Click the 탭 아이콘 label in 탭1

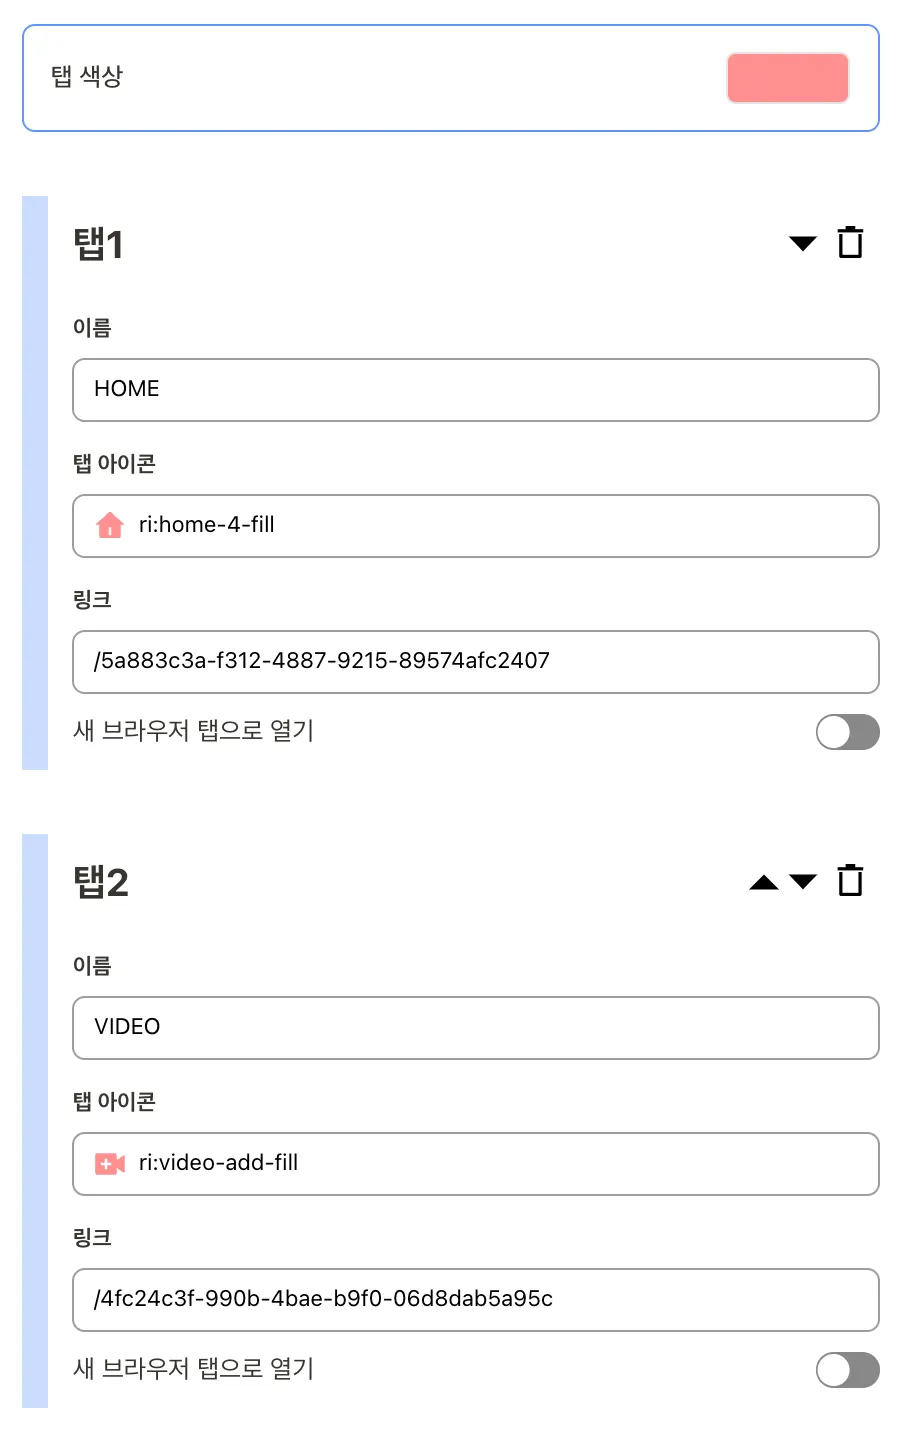(114, 463)
